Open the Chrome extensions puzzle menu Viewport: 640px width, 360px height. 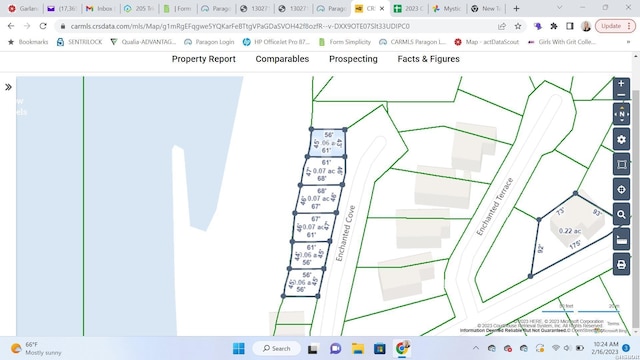point(554,26)
